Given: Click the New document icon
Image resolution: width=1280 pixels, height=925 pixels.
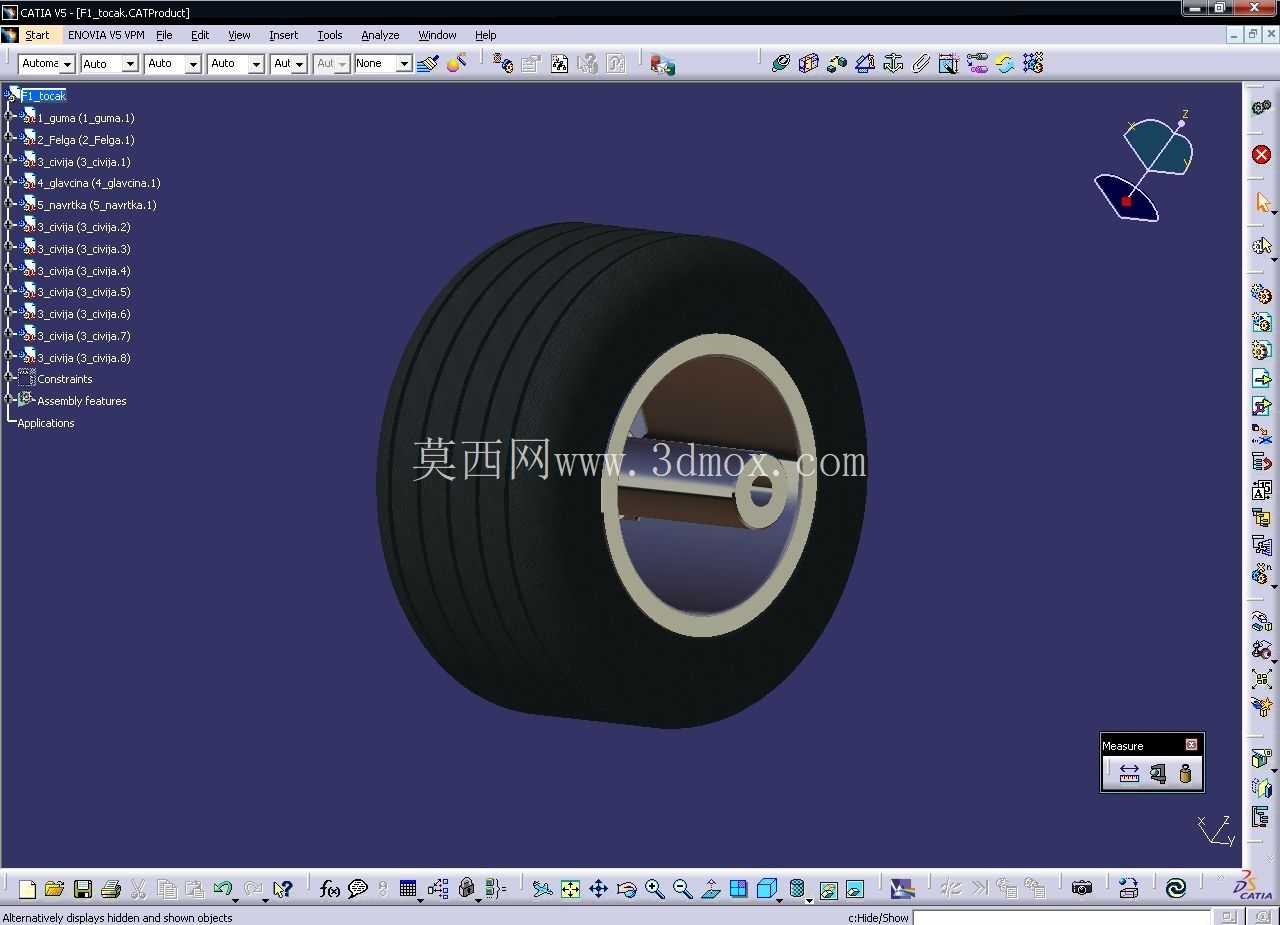Looking at the screenshot, I should (x=27, y=889).
